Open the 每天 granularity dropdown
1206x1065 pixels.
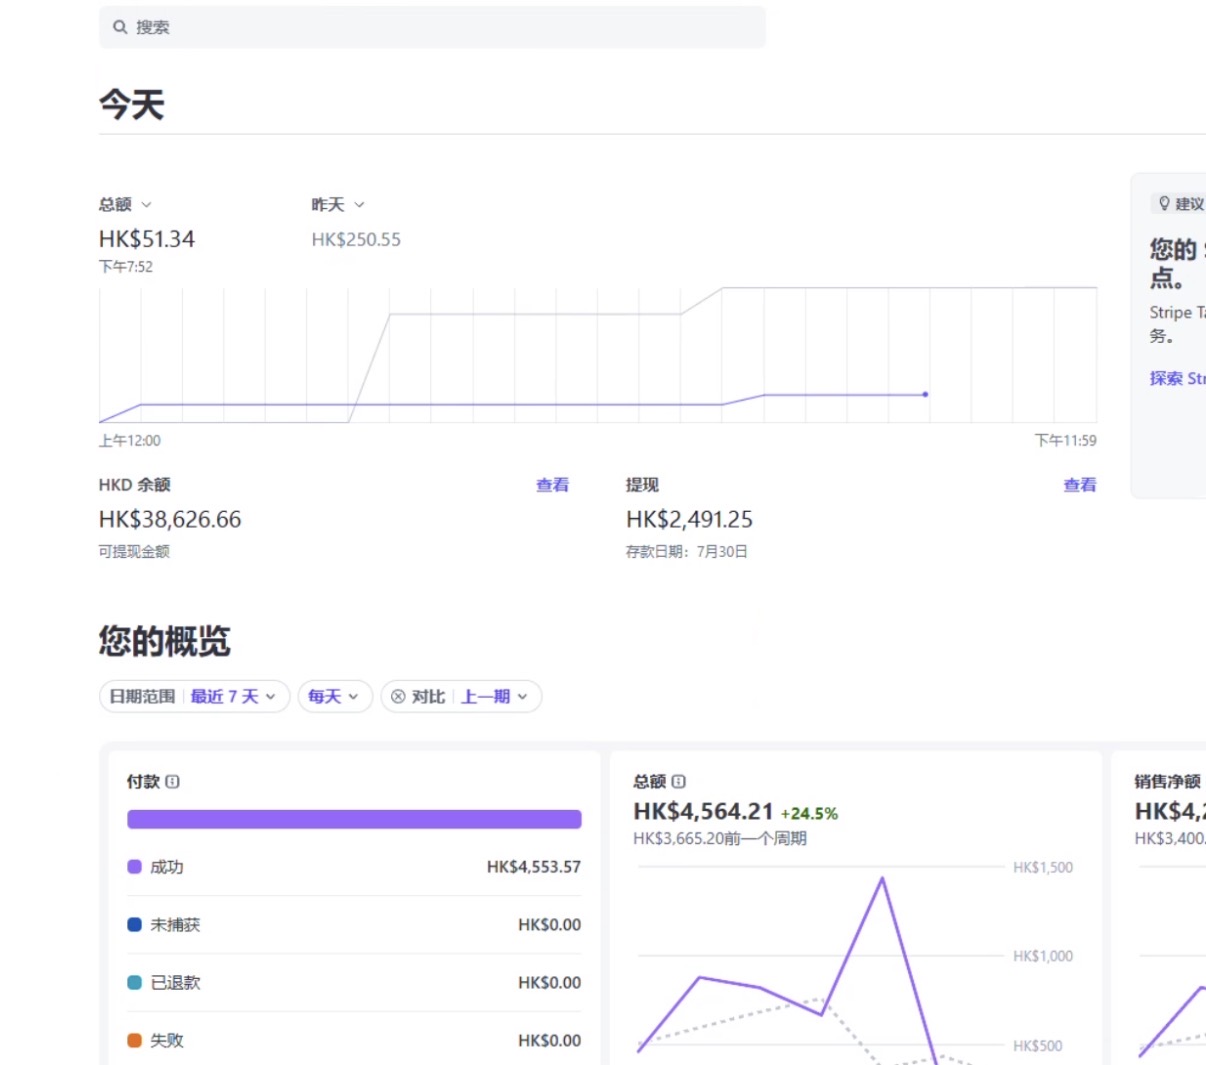click(x=334, y=697)
